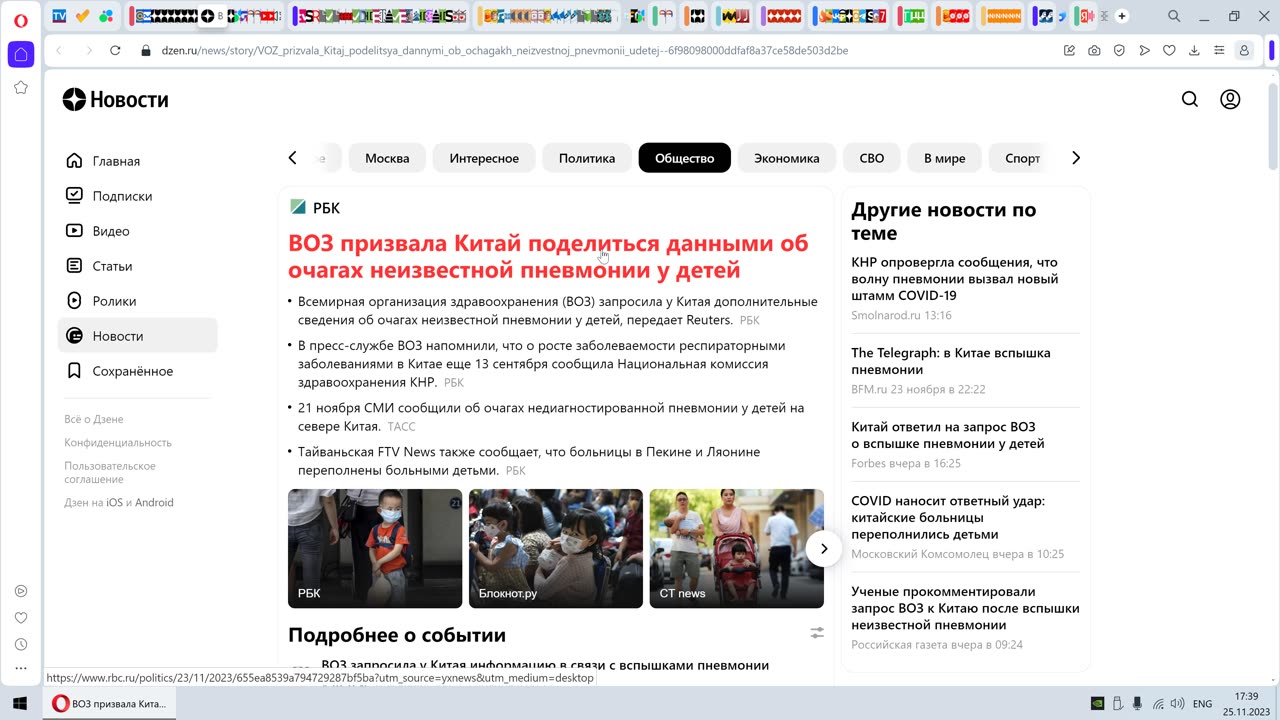Open the Блокнот.ру photo thumbnail

[556, 548]
